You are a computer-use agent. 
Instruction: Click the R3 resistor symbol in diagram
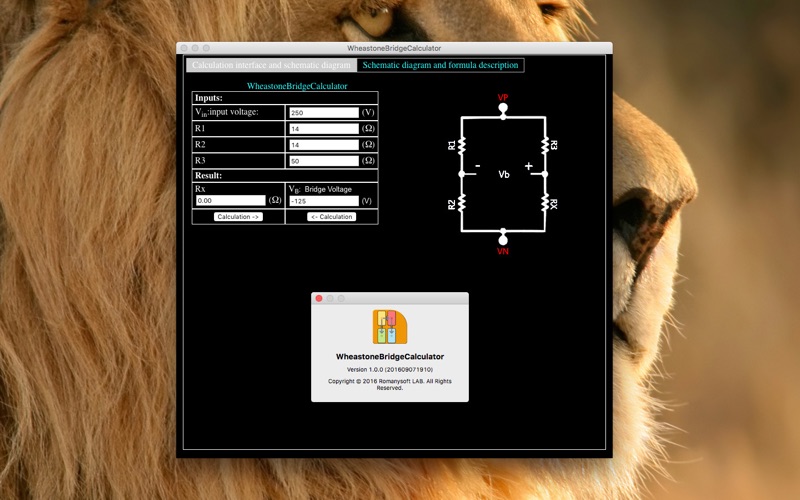pos(545,146)
